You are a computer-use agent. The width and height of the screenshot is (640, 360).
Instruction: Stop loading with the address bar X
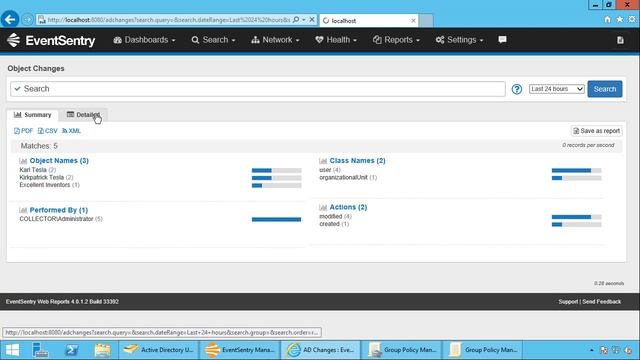[312, 20]
